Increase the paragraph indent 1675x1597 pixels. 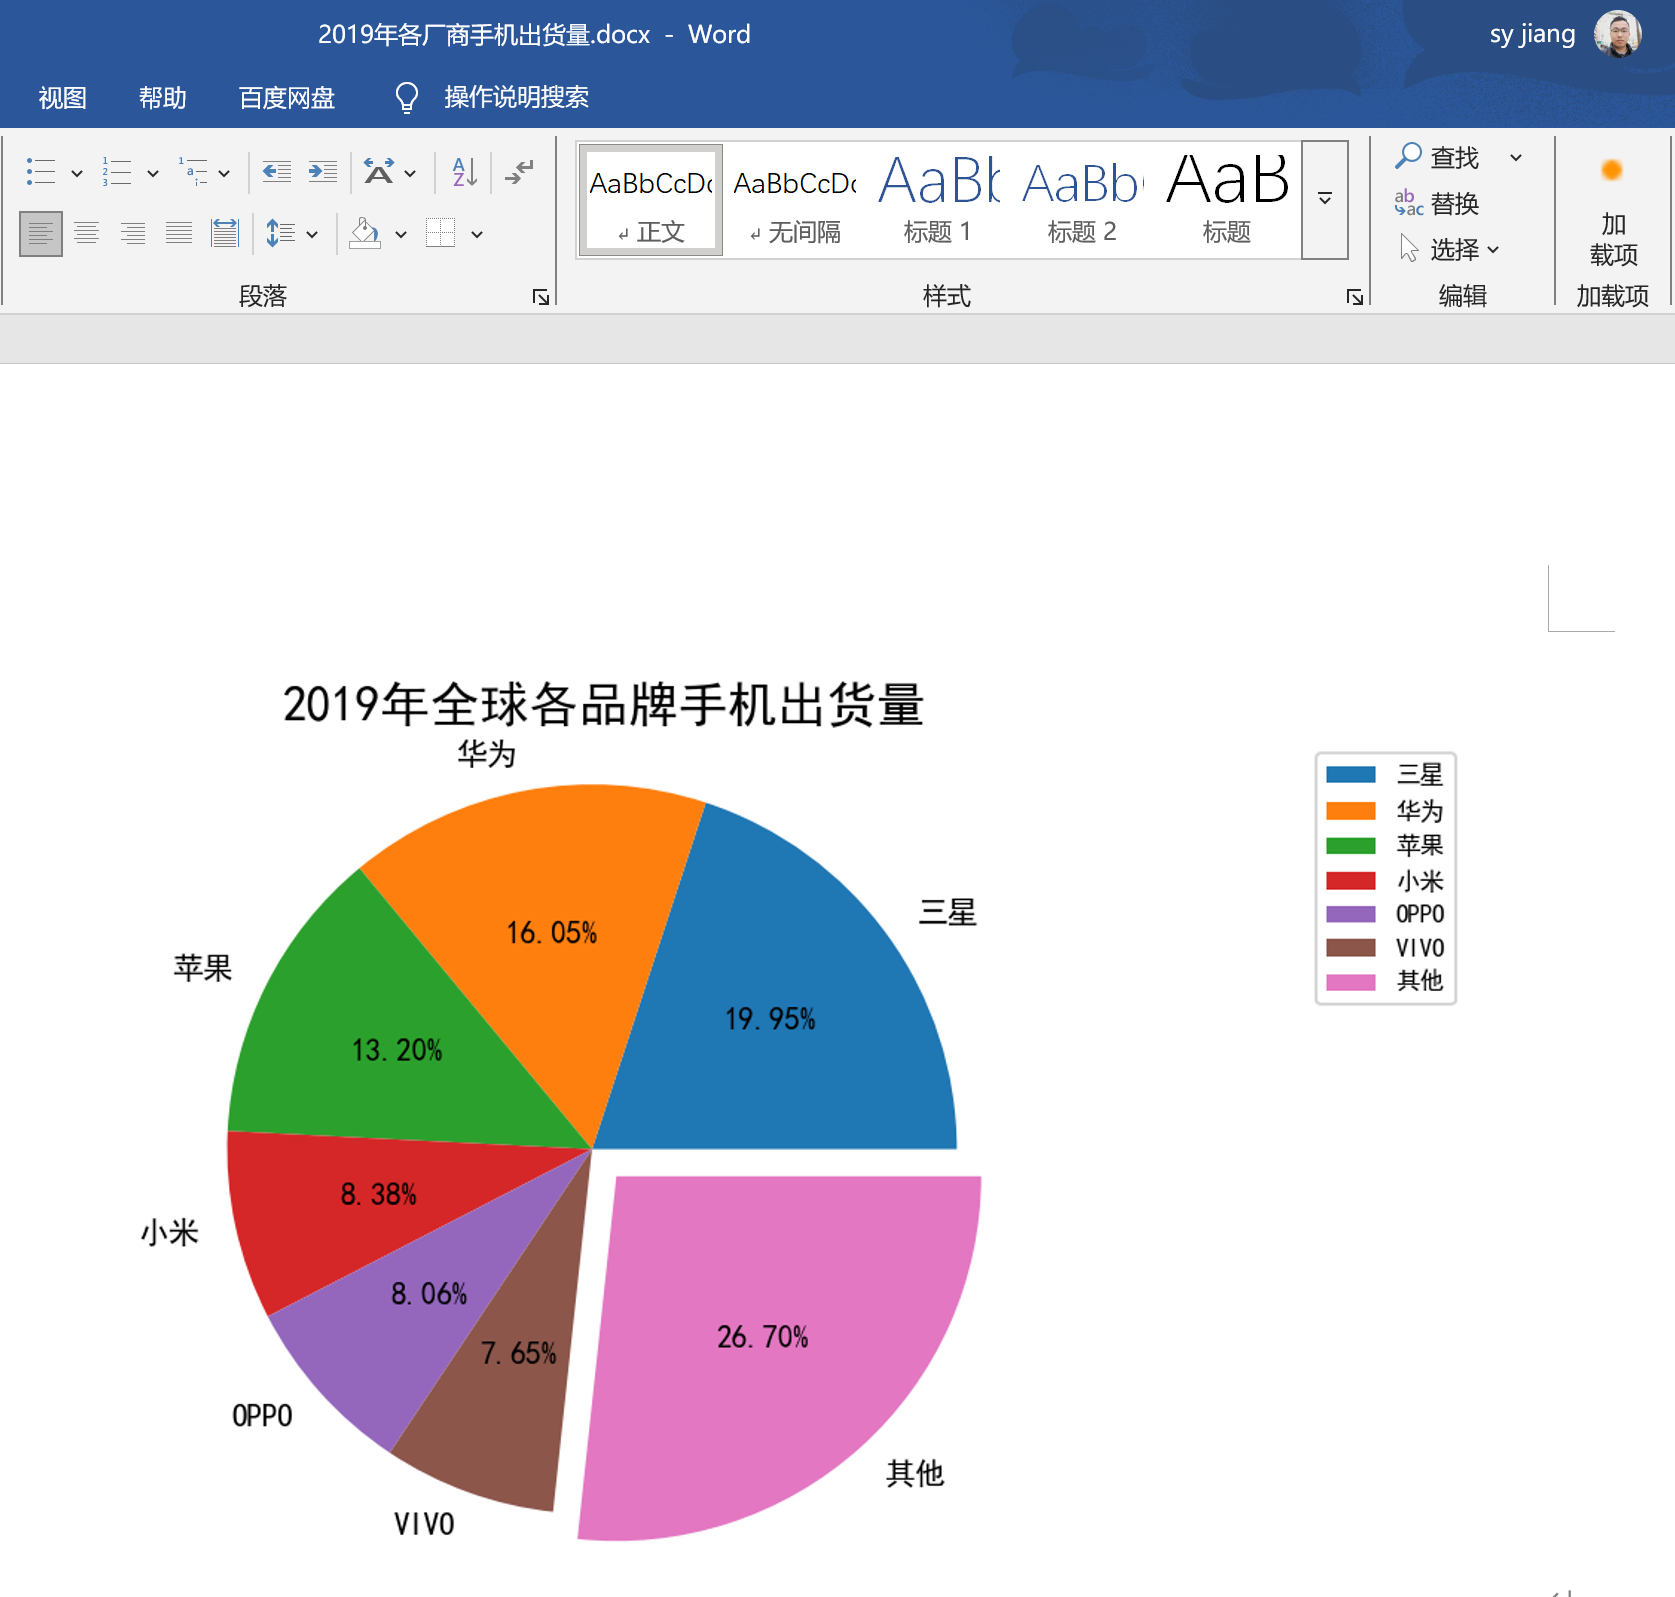323,172
